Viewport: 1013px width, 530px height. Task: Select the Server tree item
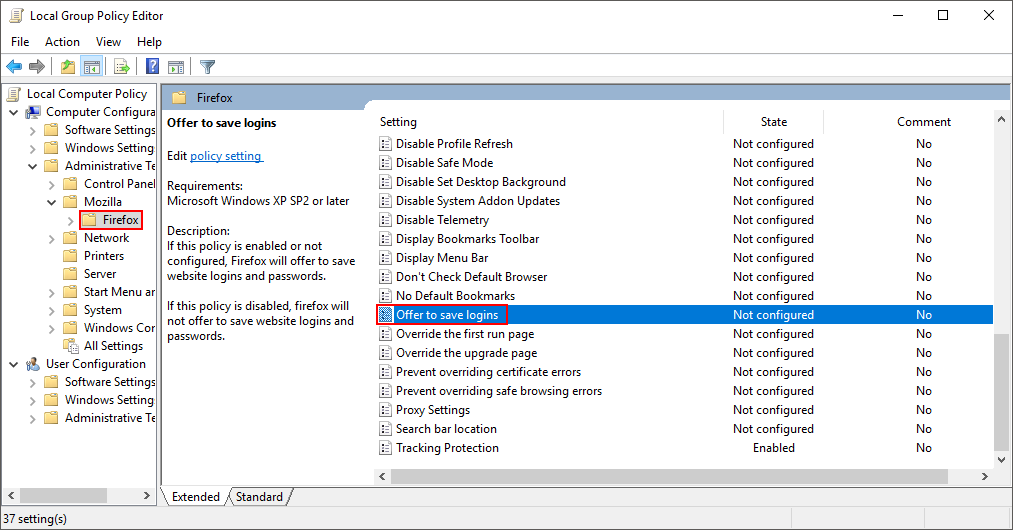(x=99, y=274)
